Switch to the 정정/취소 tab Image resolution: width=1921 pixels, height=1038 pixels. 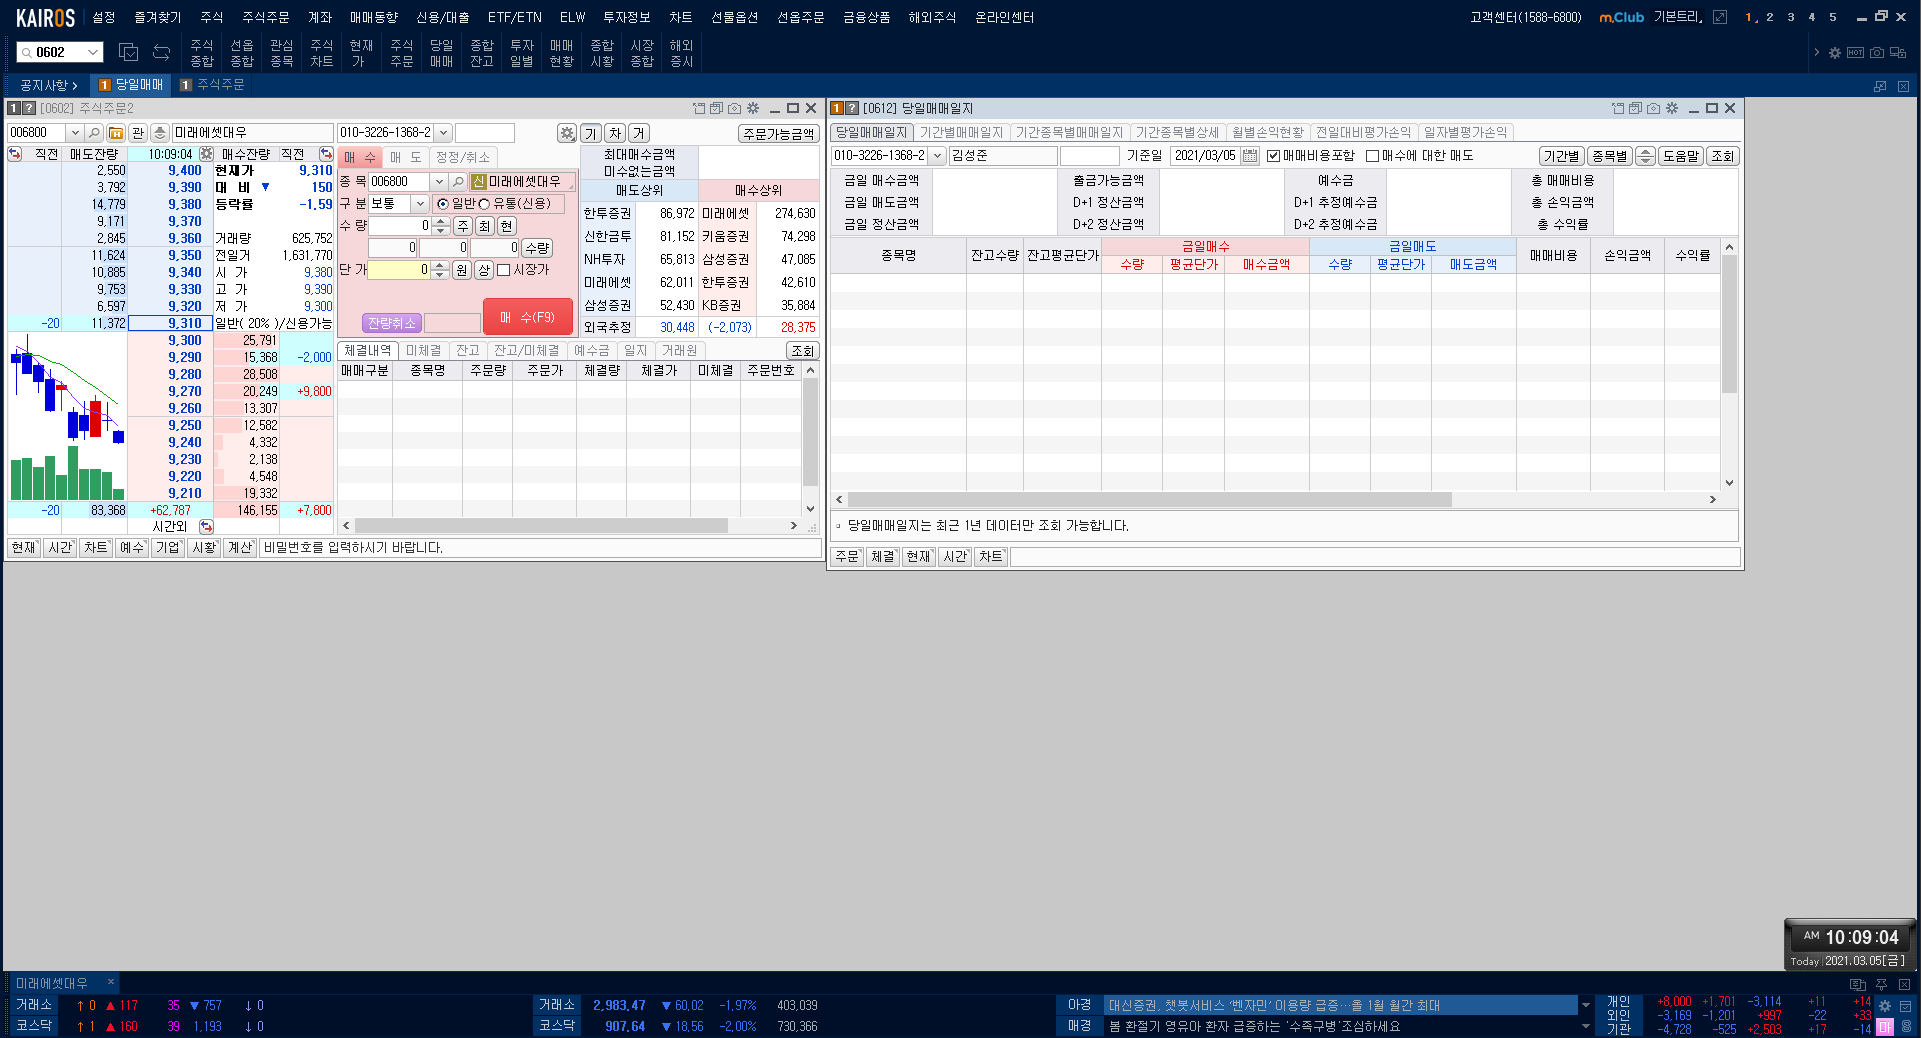tap(462, 158)
